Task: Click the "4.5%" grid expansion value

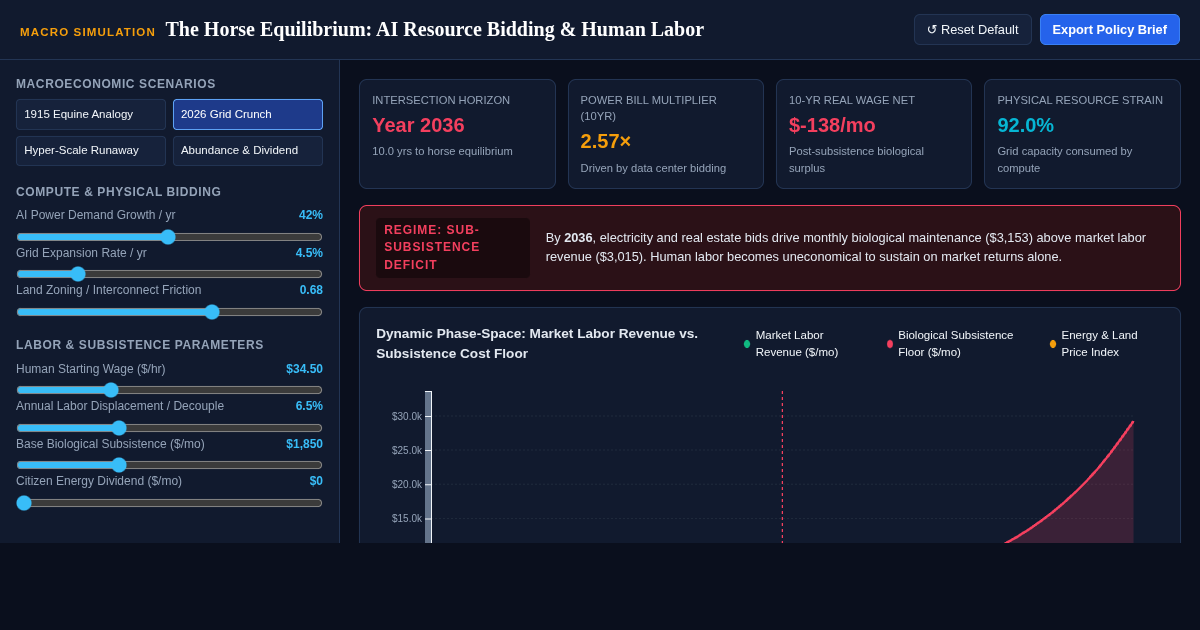Action: [309, 253]
